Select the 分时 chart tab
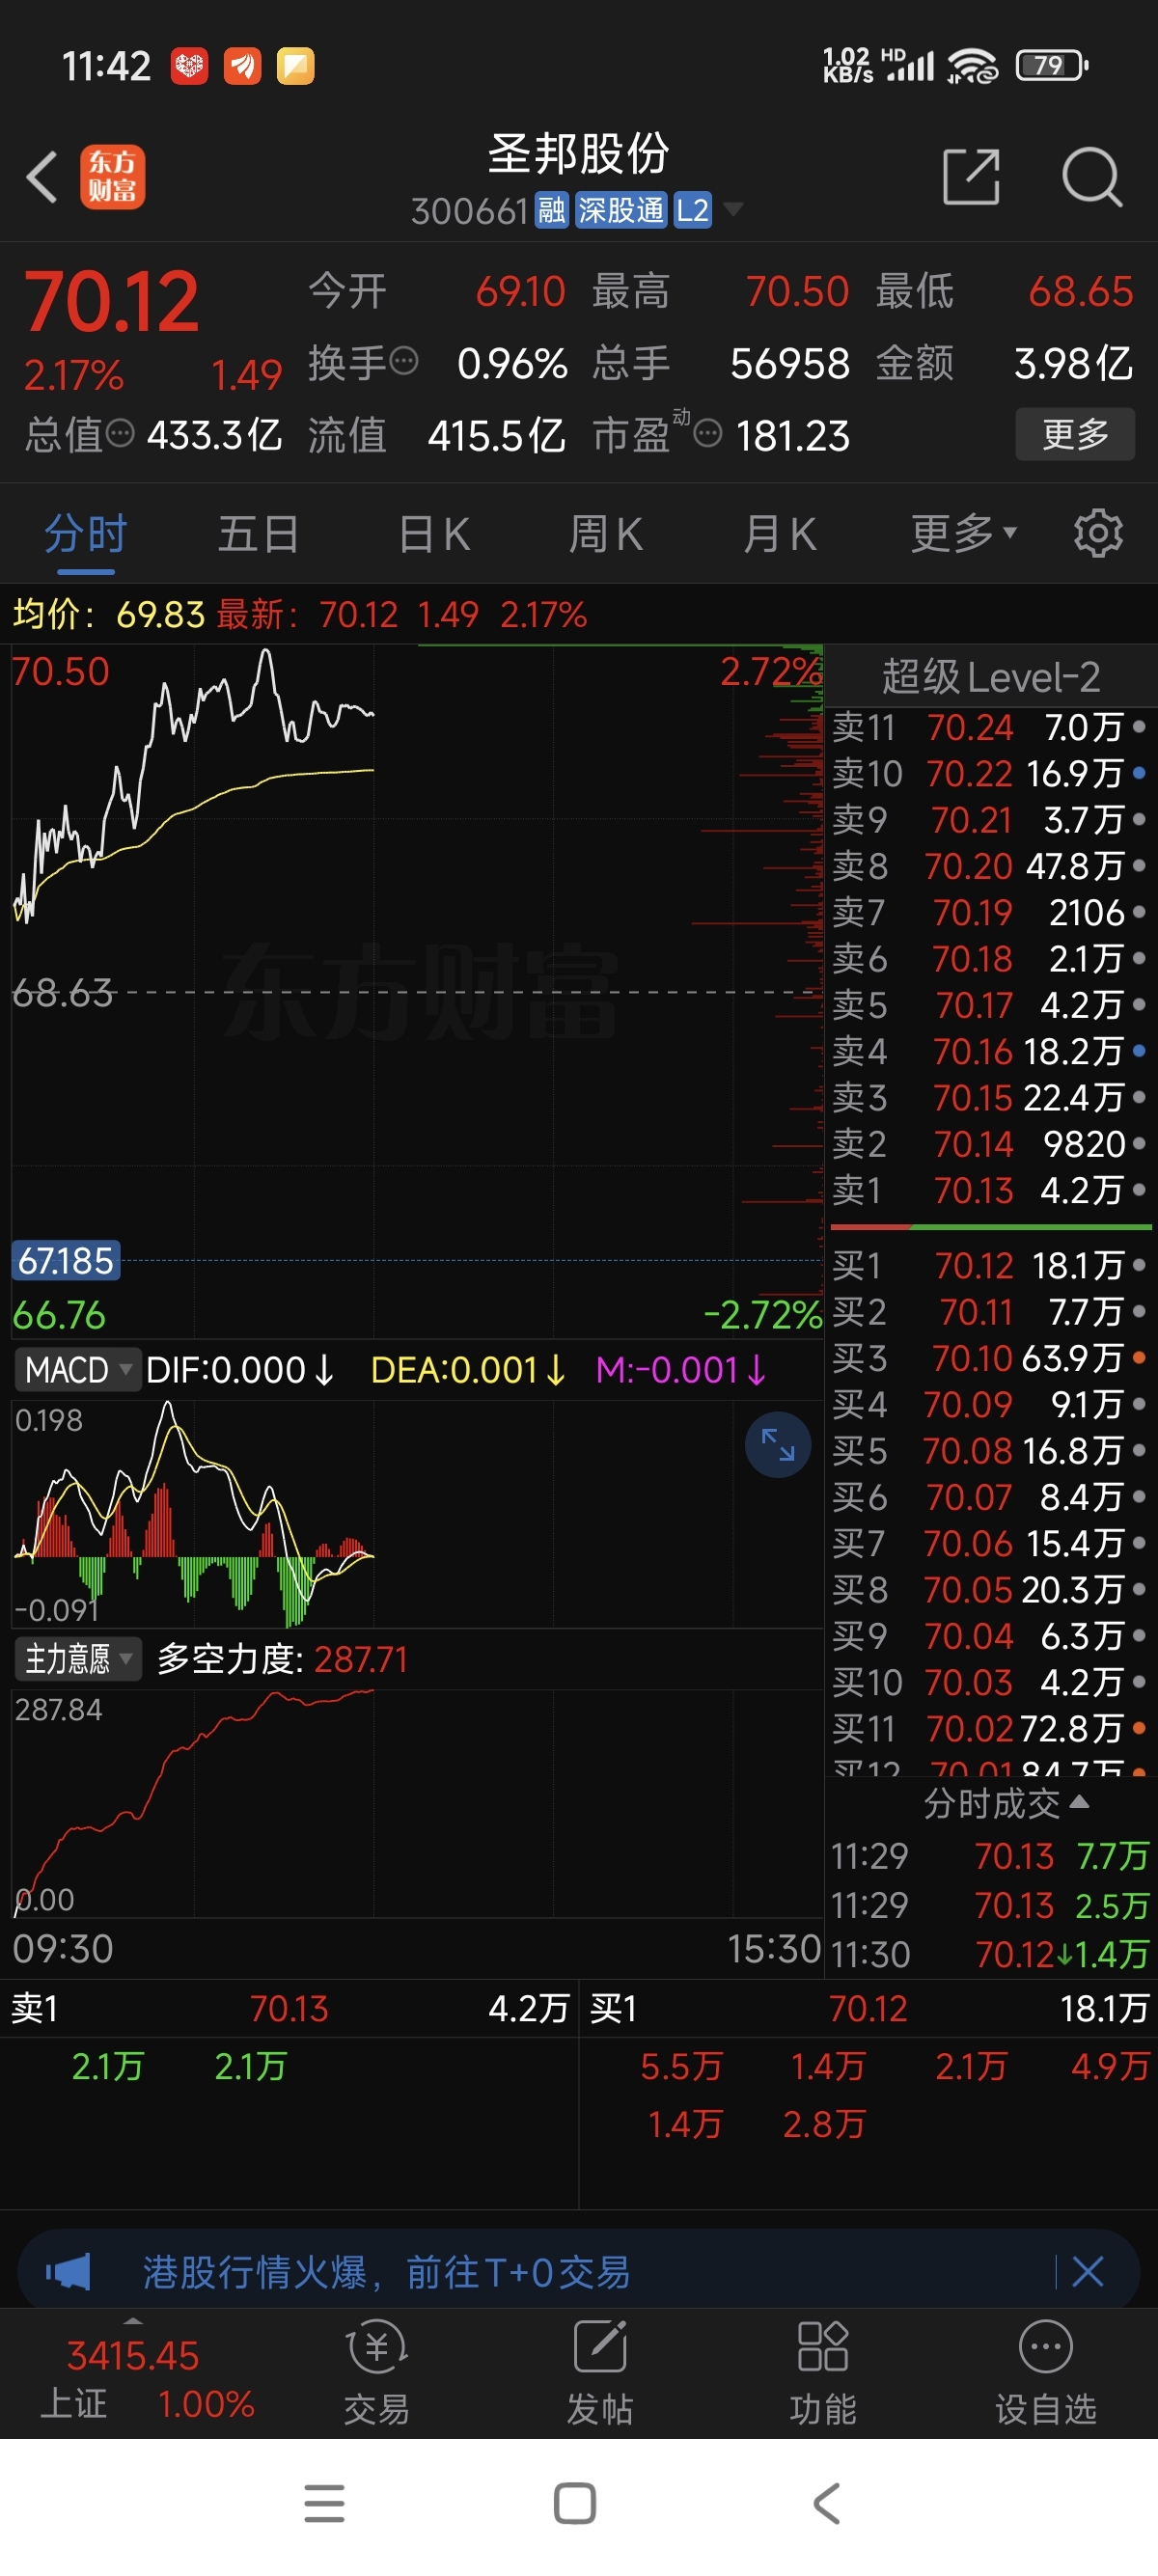This screenshot has width=1158, height=2576. point(86,534)
